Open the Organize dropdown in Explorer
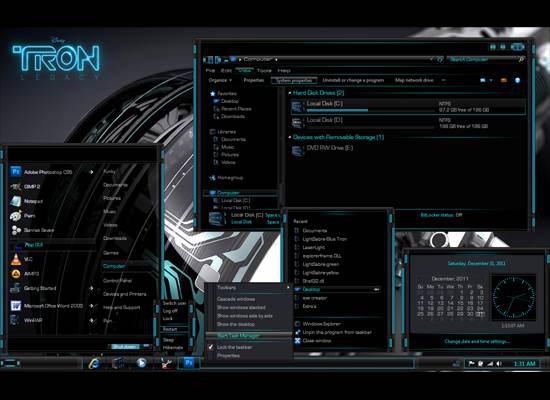Screen dimensions: 550x400 [x=220, y=80]
